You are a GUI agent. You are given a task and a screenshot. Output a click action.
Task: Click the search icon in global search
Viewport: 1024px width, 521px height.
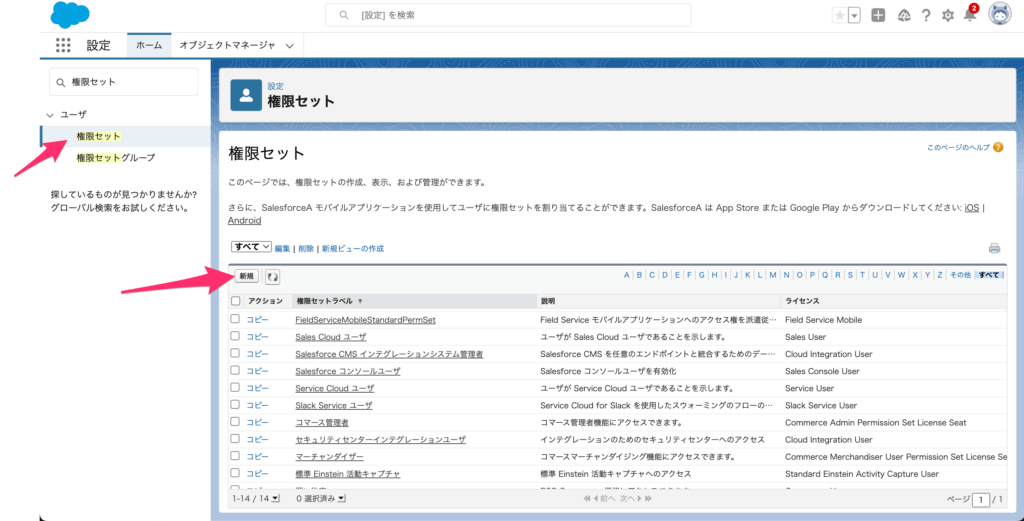coord(344,15)
